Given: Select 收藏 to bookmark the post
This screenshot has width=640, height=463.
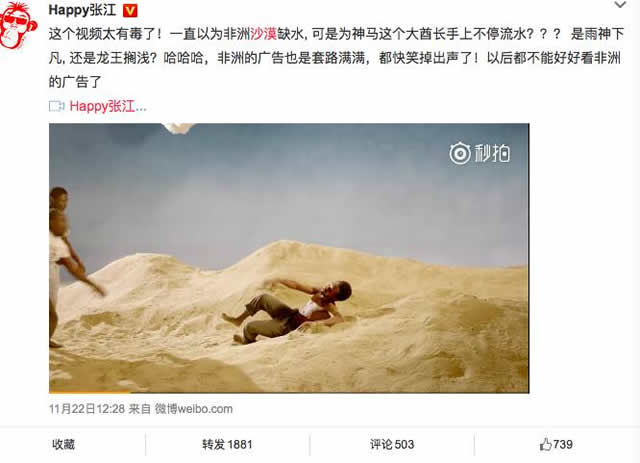Looking at the screenshot, I should 63,444.
